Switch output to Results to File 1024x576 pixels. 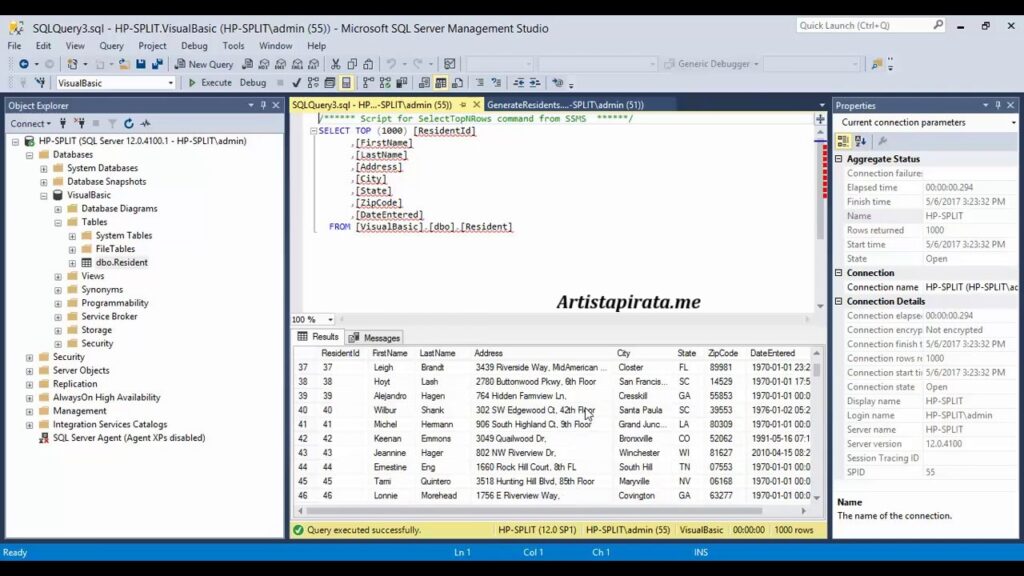(x=457, y=83)
